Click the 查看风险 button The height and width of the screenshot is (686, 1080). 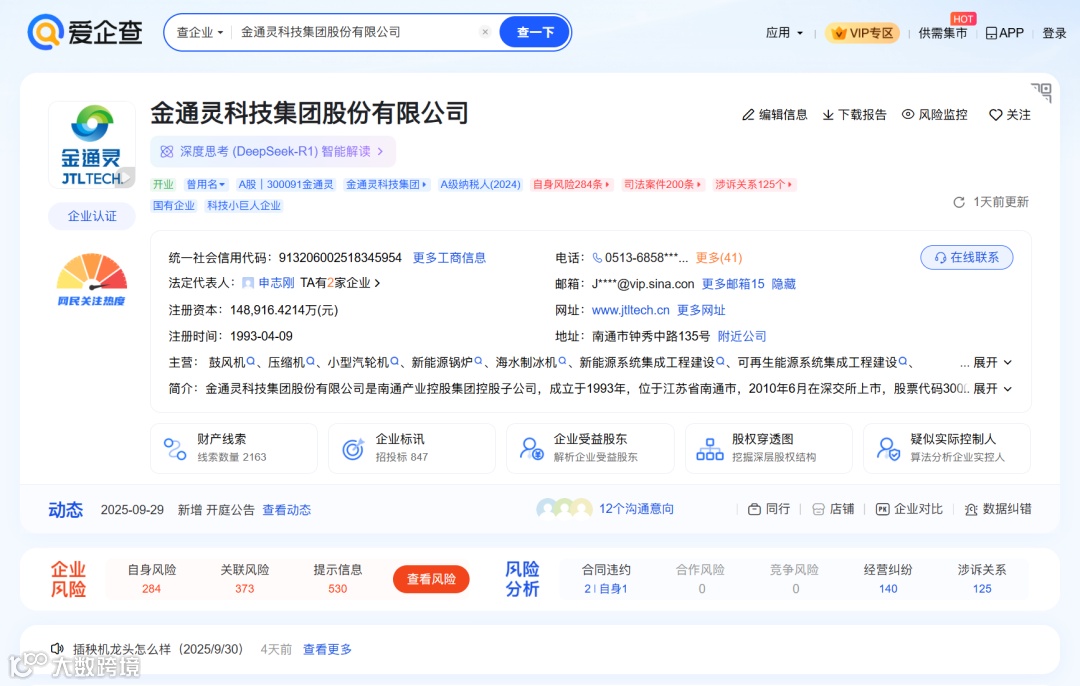431,579
